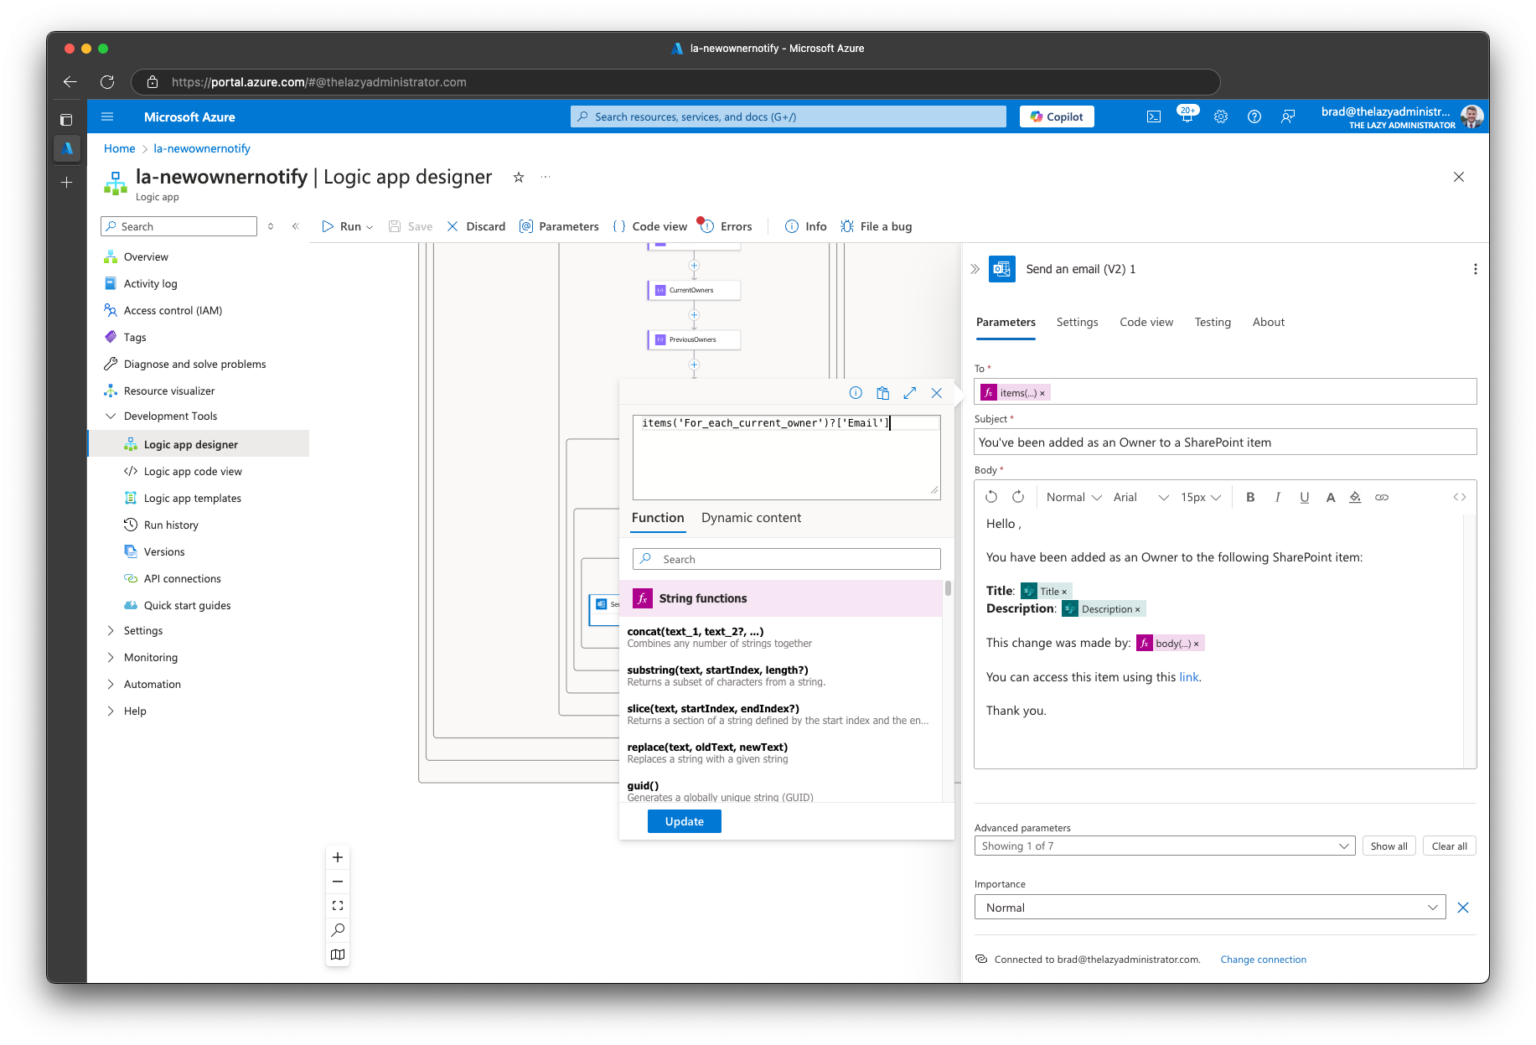
Task: Click the Update button
Action: coord(685,822)
